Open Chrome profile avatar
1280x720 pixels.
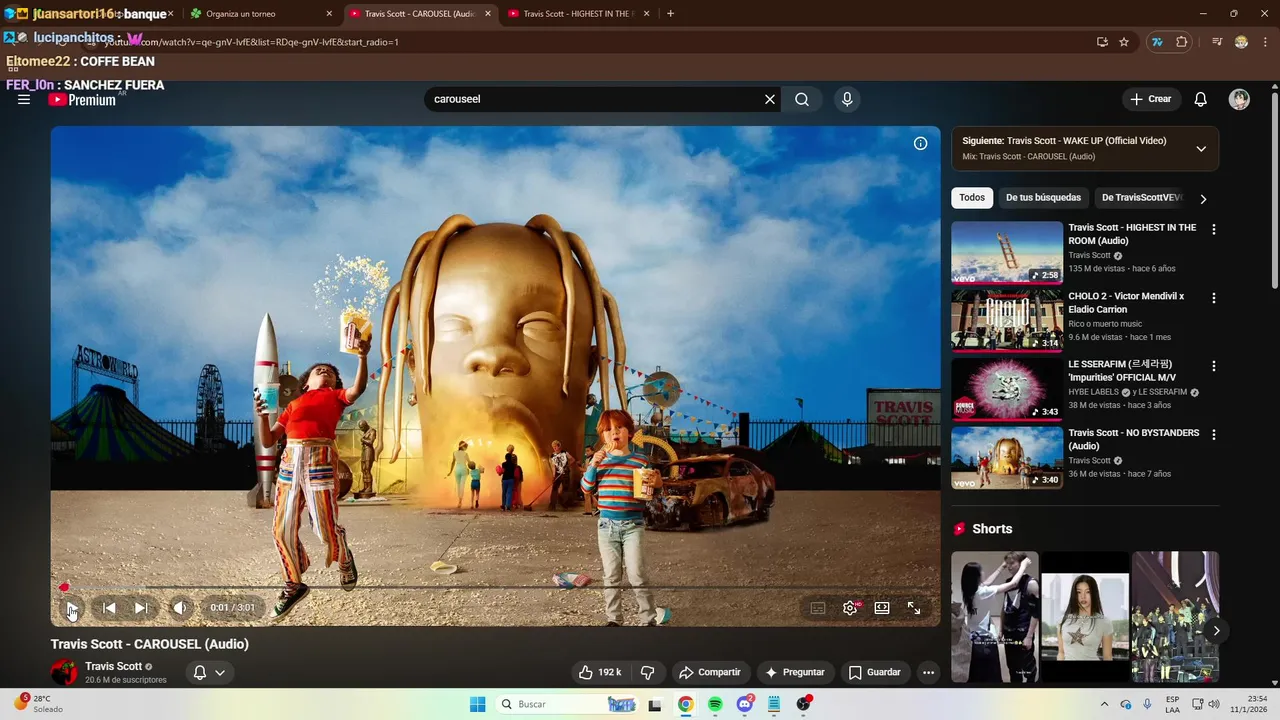1241,42
